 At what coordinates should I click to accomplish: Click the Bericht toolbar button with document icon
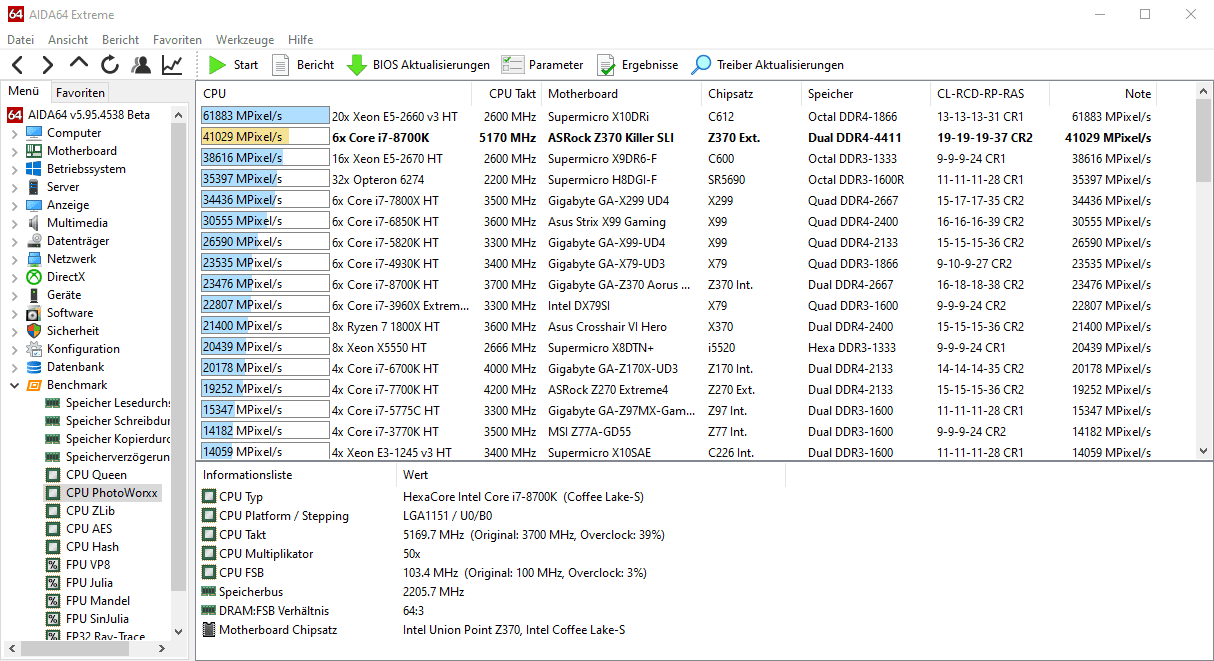pos(303,65)
